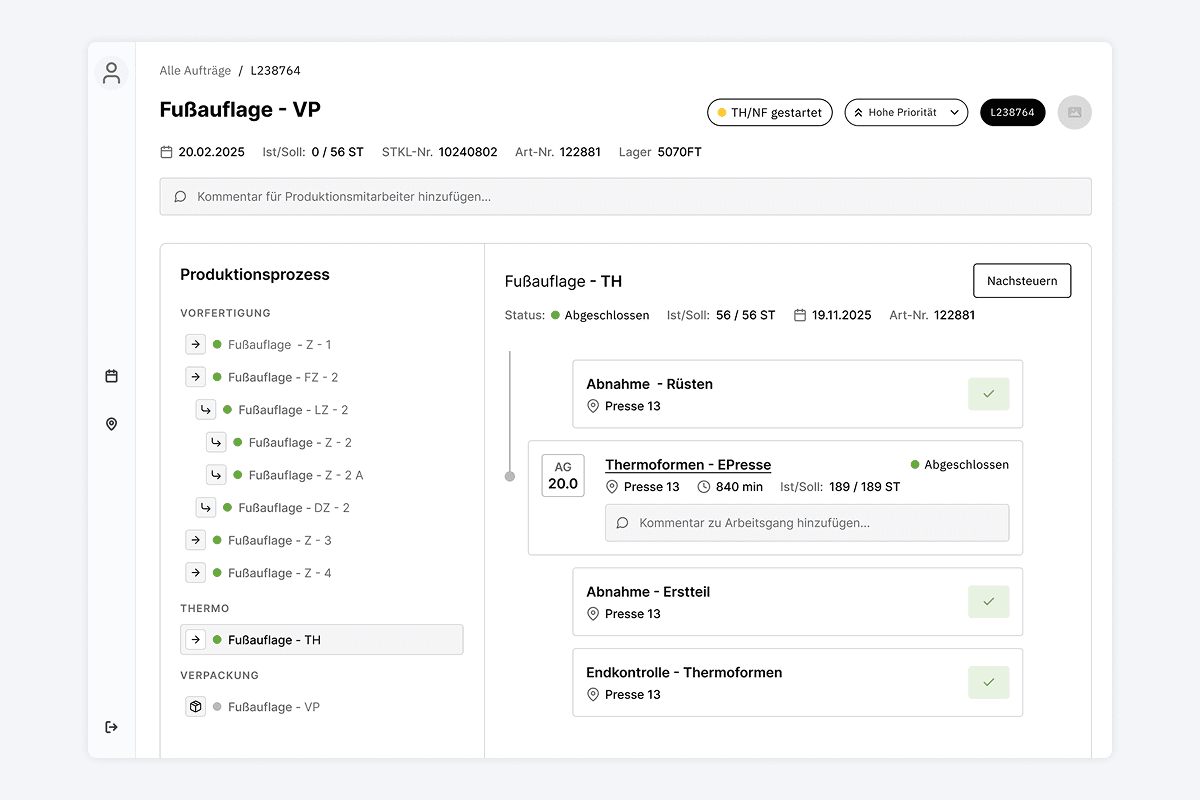The height and width of the screenshot is (800, 1200).
Task: Click the calendar icon beside 20.02.2025
Action: point(166,152)
